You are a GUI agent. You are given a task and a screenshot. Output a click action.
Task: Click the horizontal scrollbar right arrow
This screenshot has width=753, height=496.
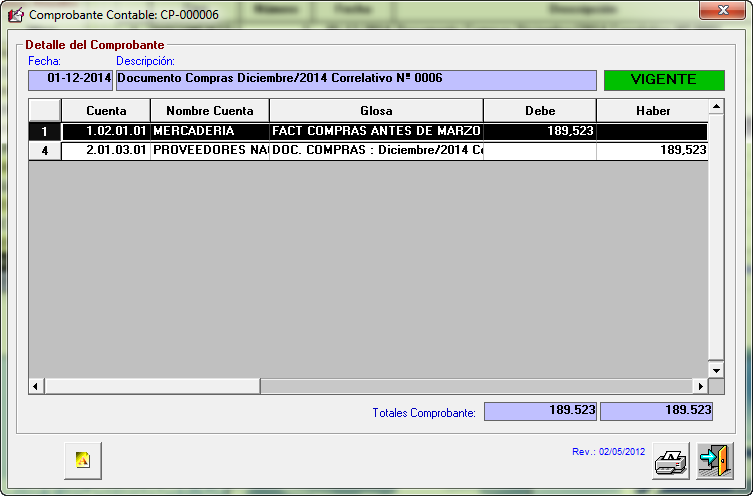(701, 386)
